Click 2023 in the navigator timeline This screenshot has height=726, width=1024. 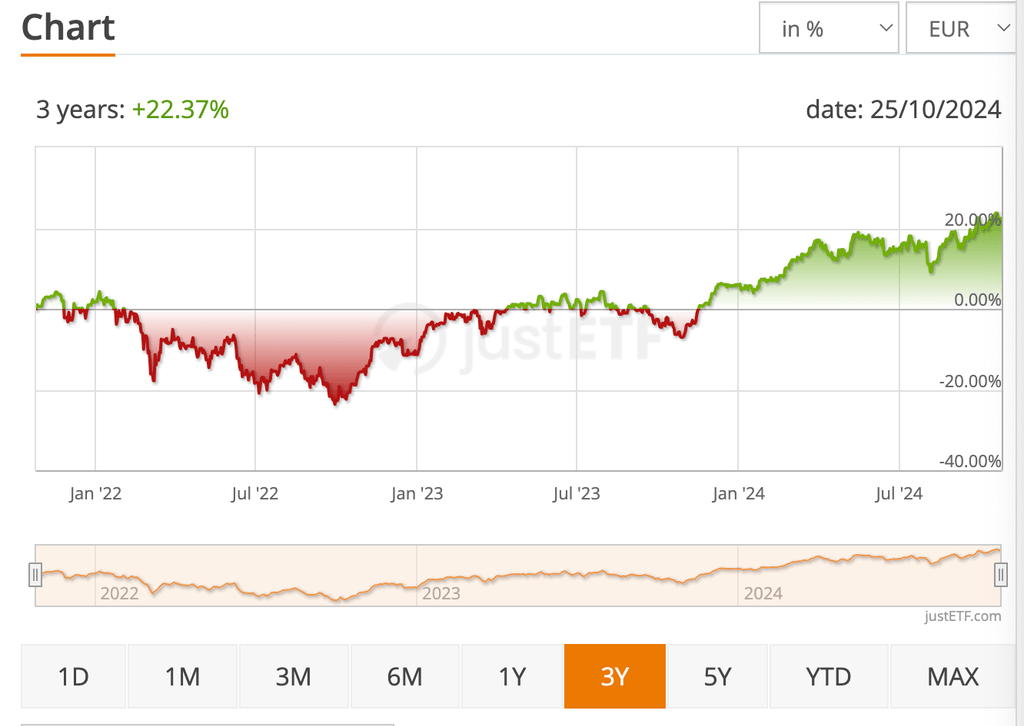click(x=441, y=593)
